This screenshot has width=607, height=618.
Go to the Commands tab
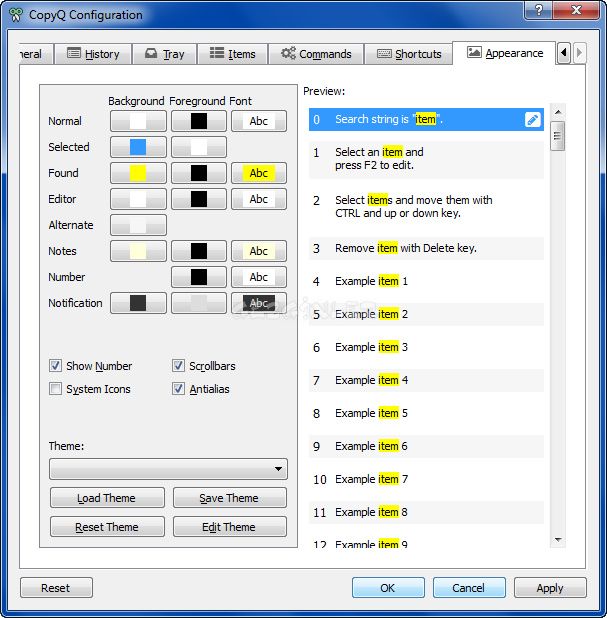[x=316, y=54]
